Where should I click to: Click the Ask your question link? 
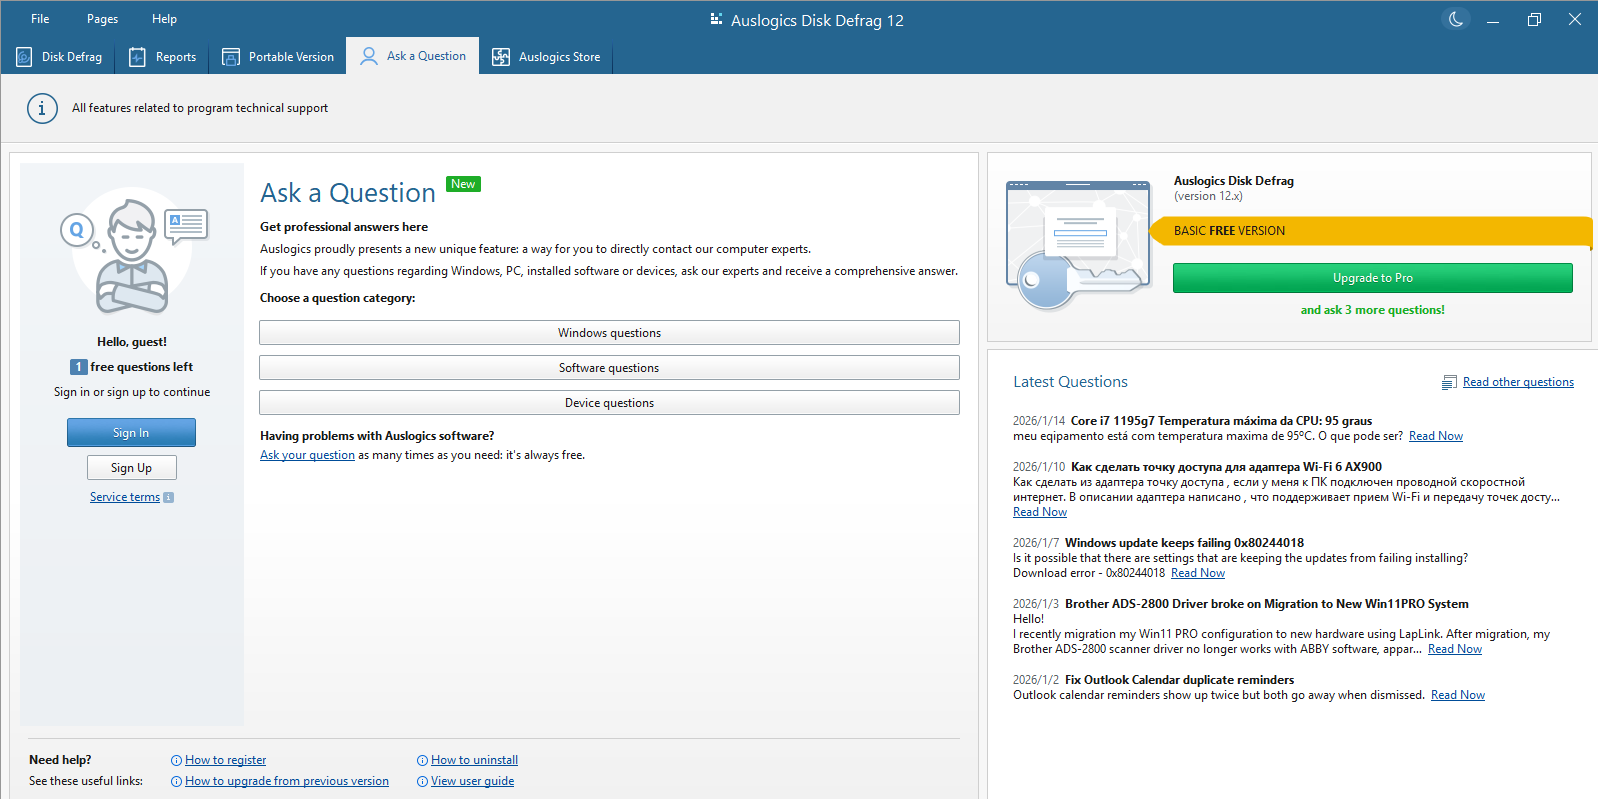point(307,455)
